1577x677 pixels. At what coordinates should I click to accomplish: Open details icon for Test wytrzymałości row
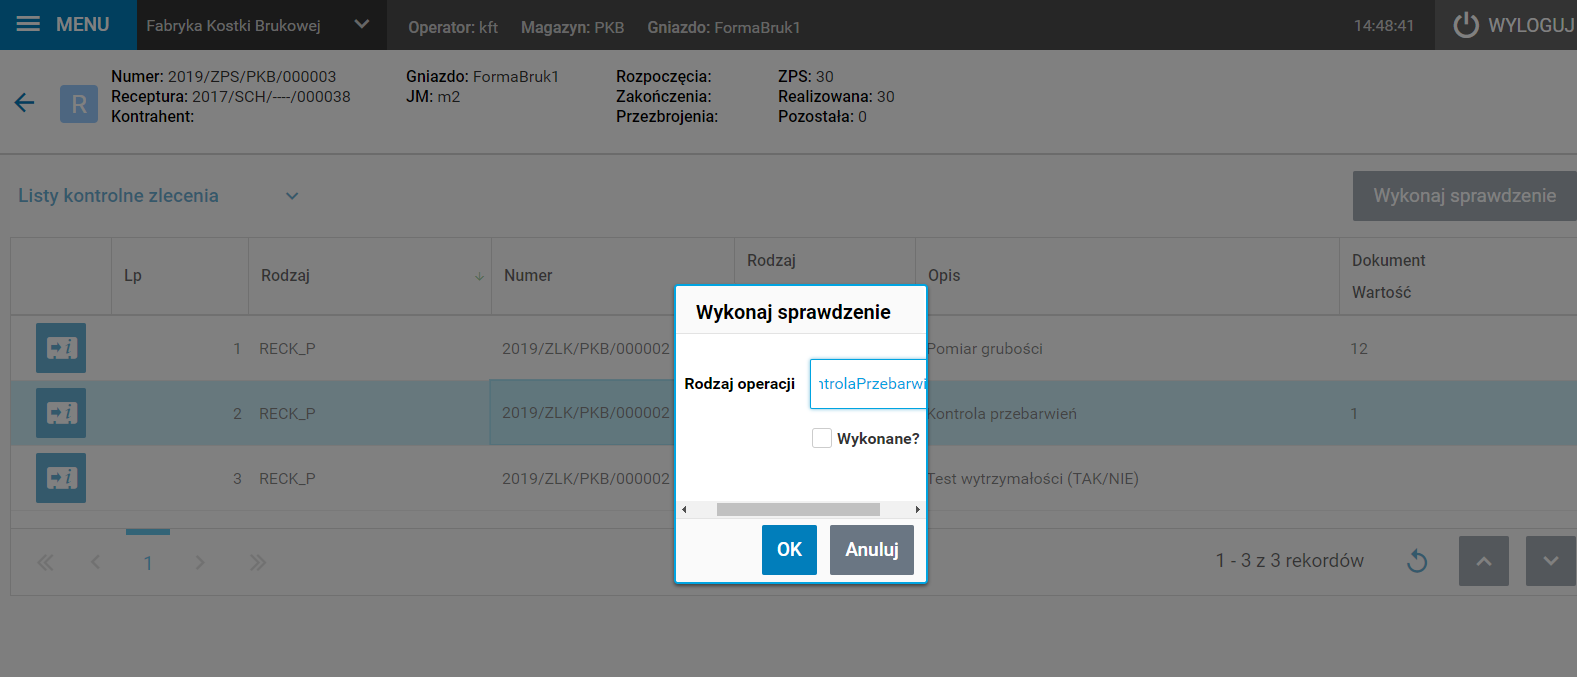coord(61,478)
